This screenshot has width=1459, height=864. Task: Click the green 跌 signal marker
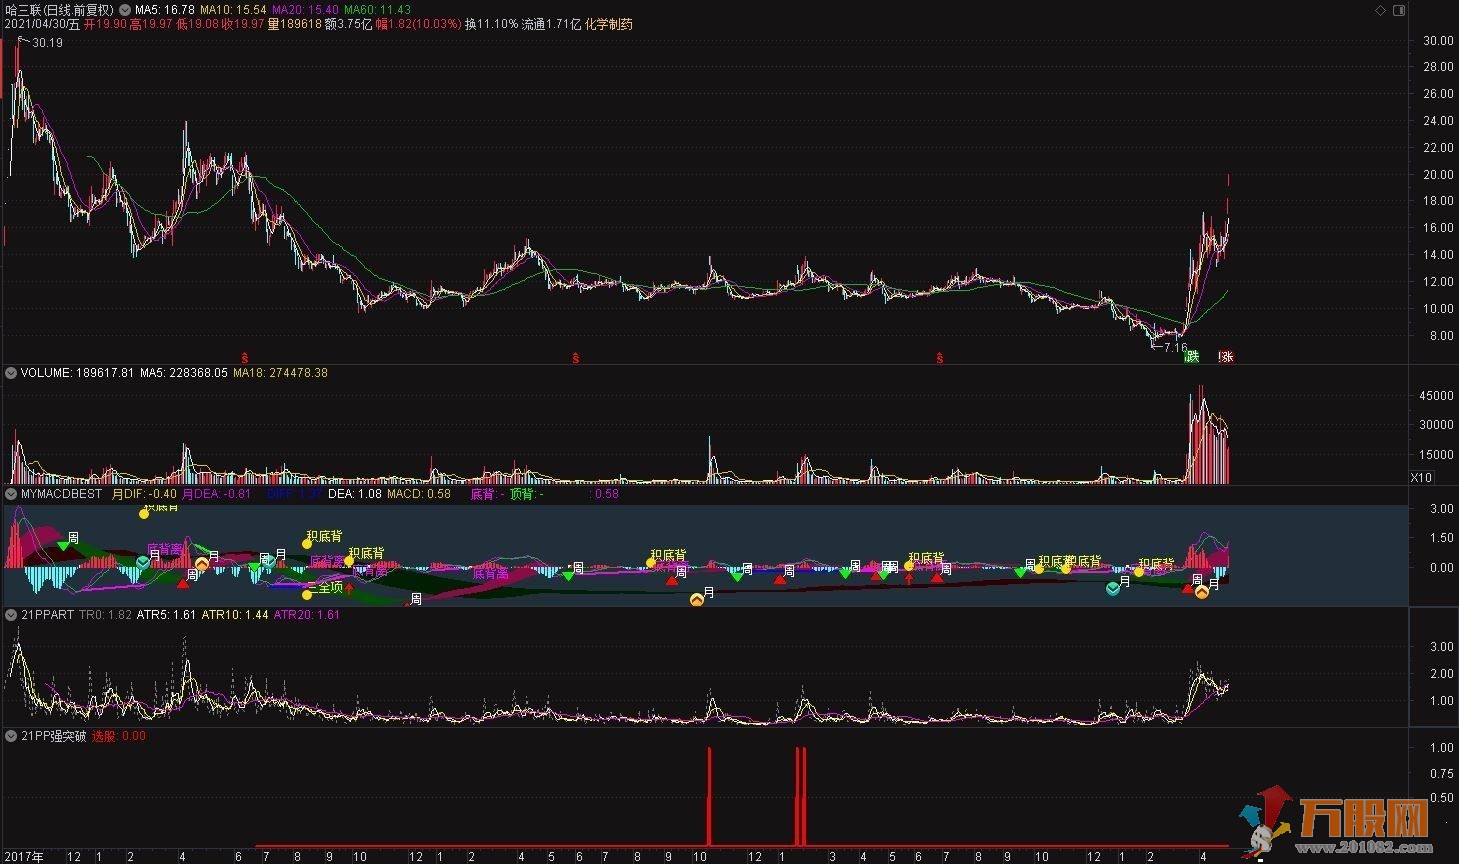pos(1191,356)
